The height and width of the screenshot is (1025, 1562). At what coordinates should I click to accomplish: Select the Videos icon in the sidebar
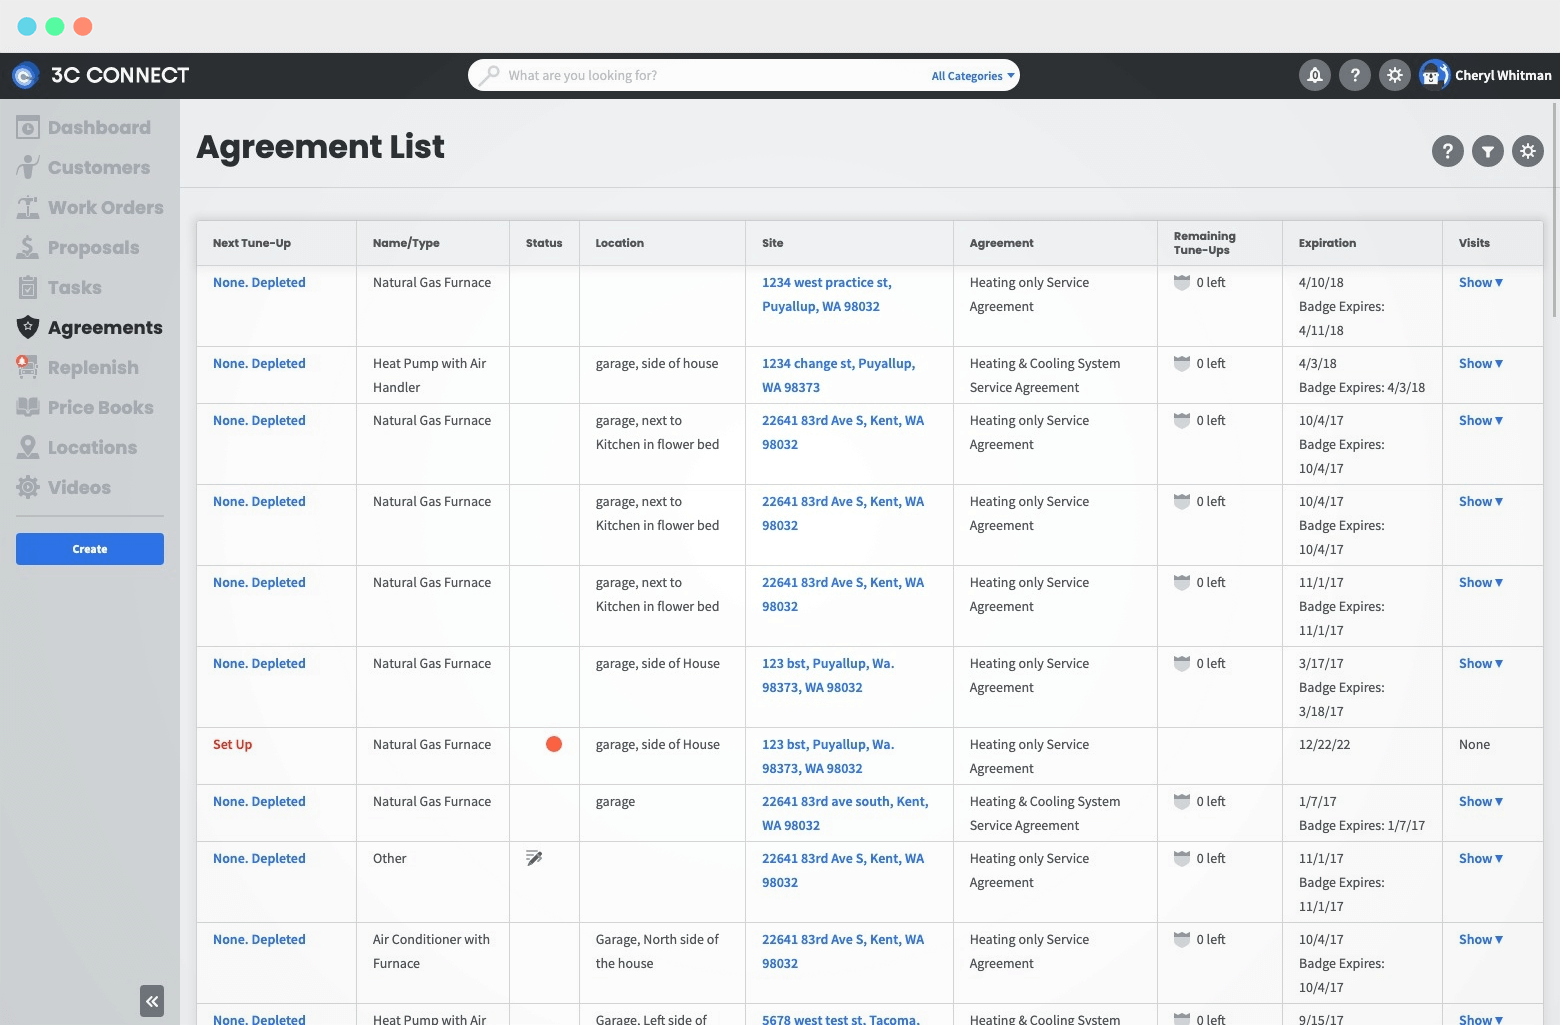pyautogui.click(x=27, y=487)
